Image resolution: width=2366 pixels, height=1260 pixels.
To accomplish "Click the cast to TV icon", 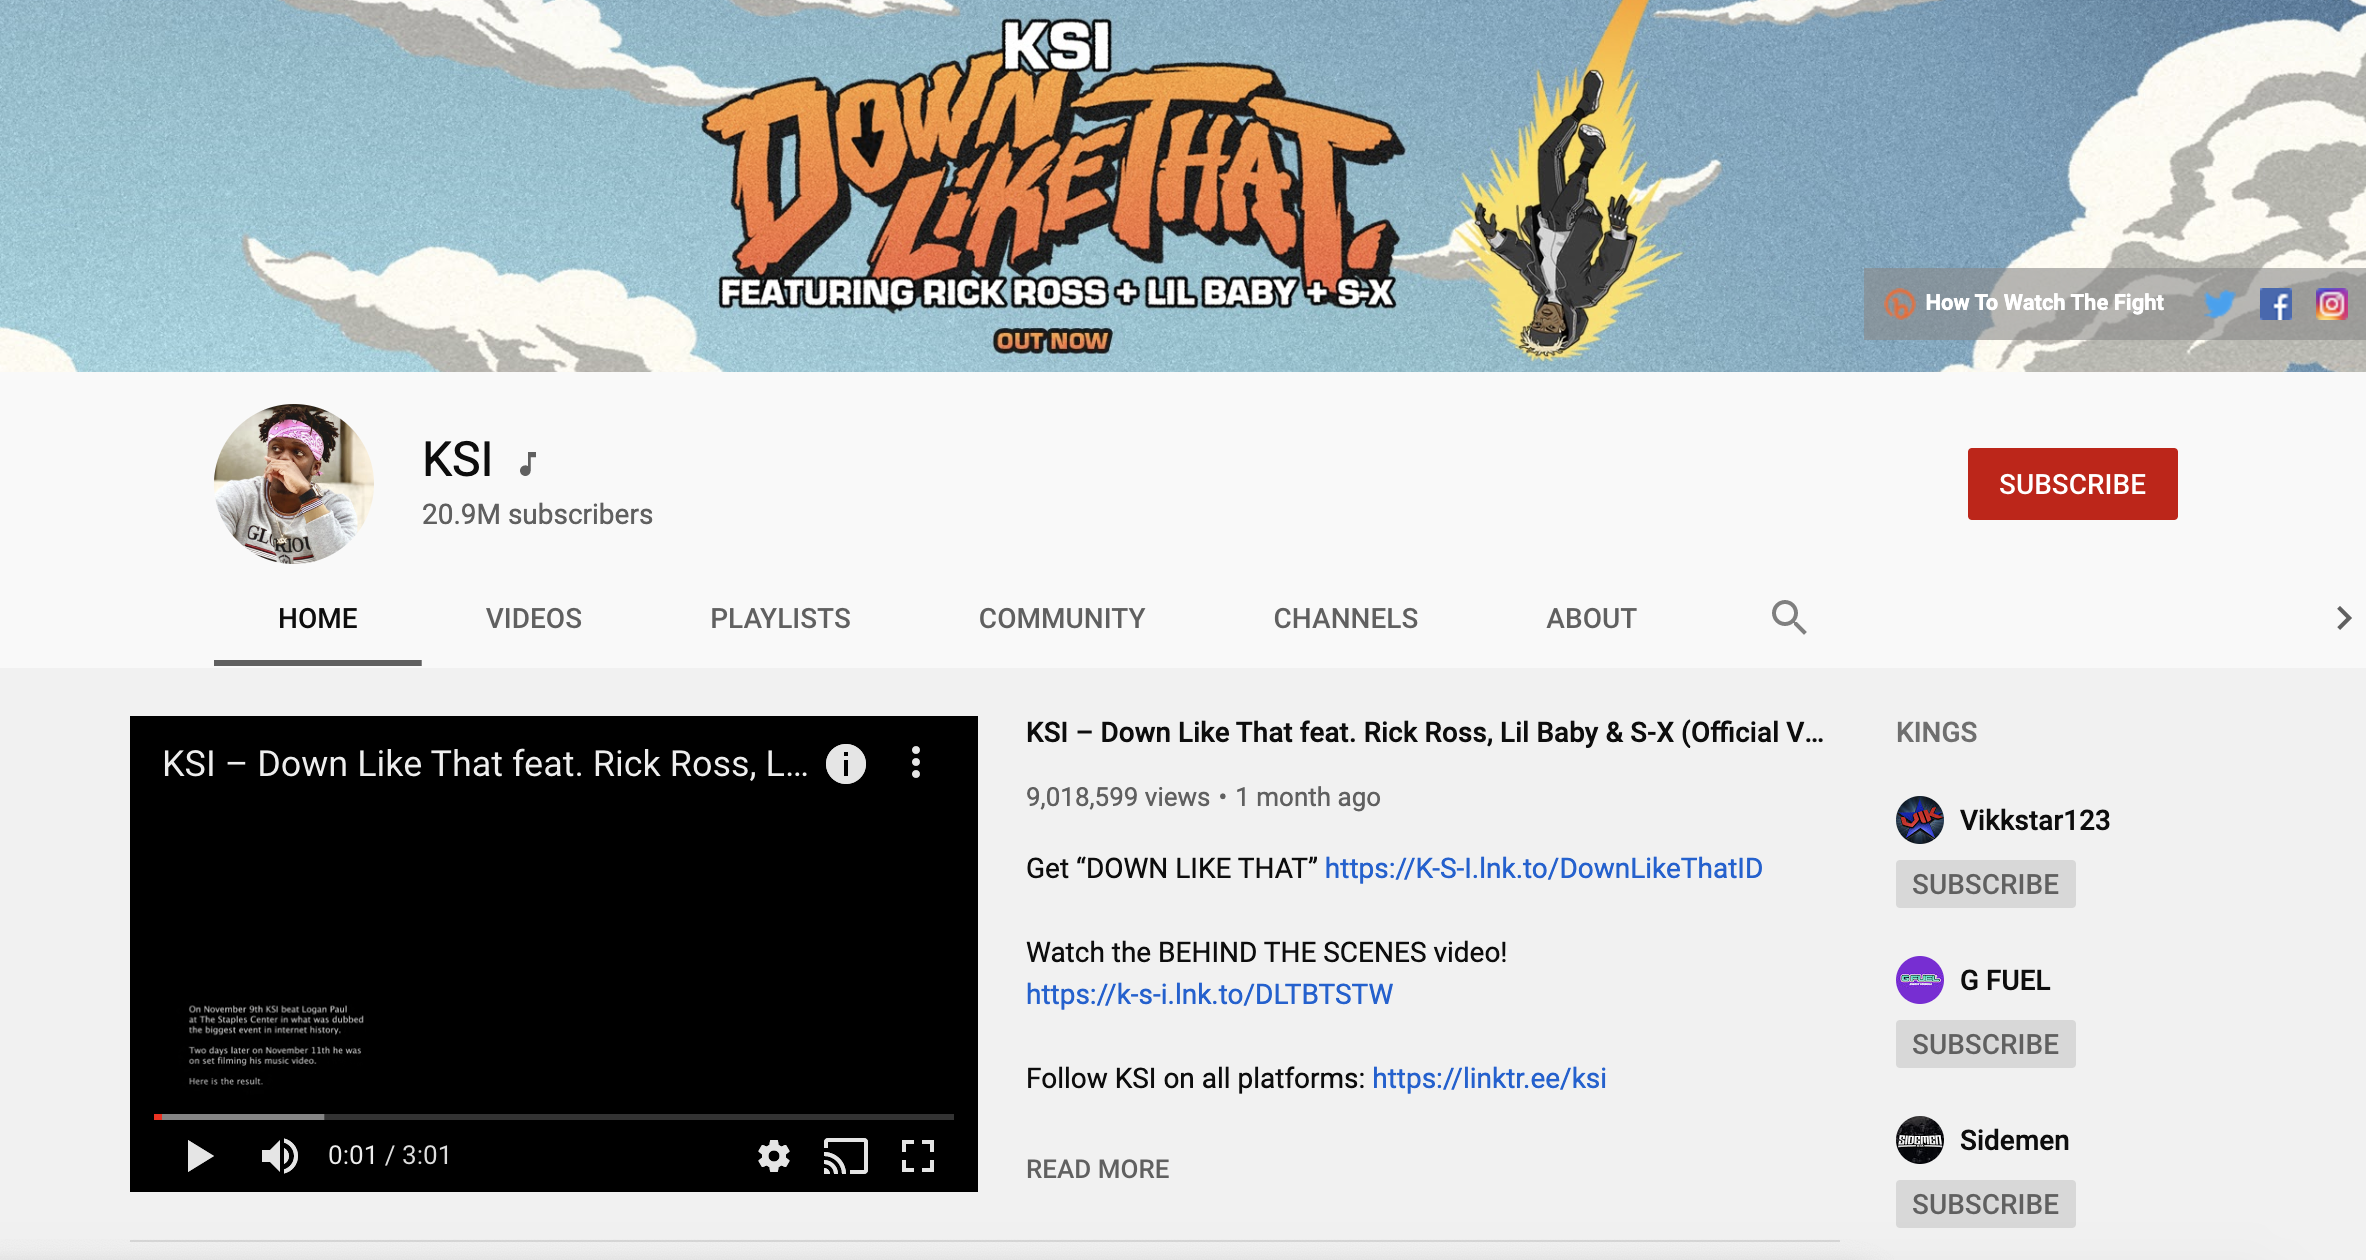I will 845,1156.
